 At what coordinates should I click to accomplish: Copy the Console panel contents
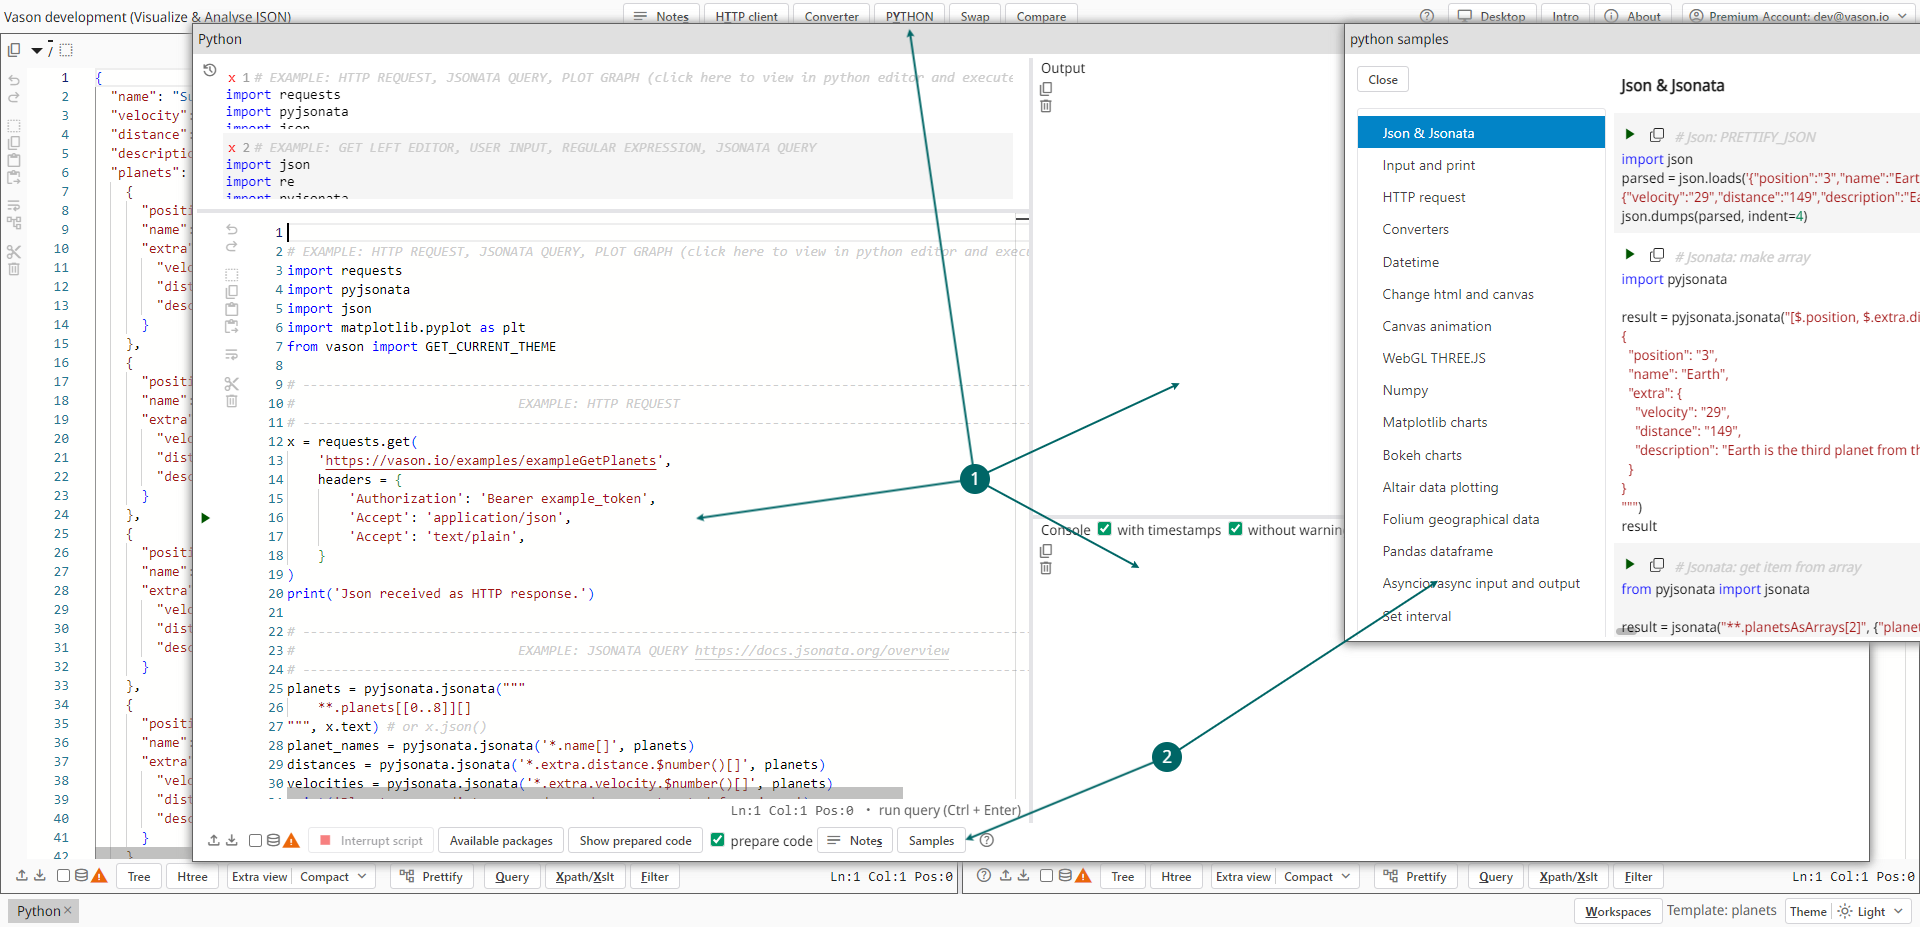(1046, 551)
